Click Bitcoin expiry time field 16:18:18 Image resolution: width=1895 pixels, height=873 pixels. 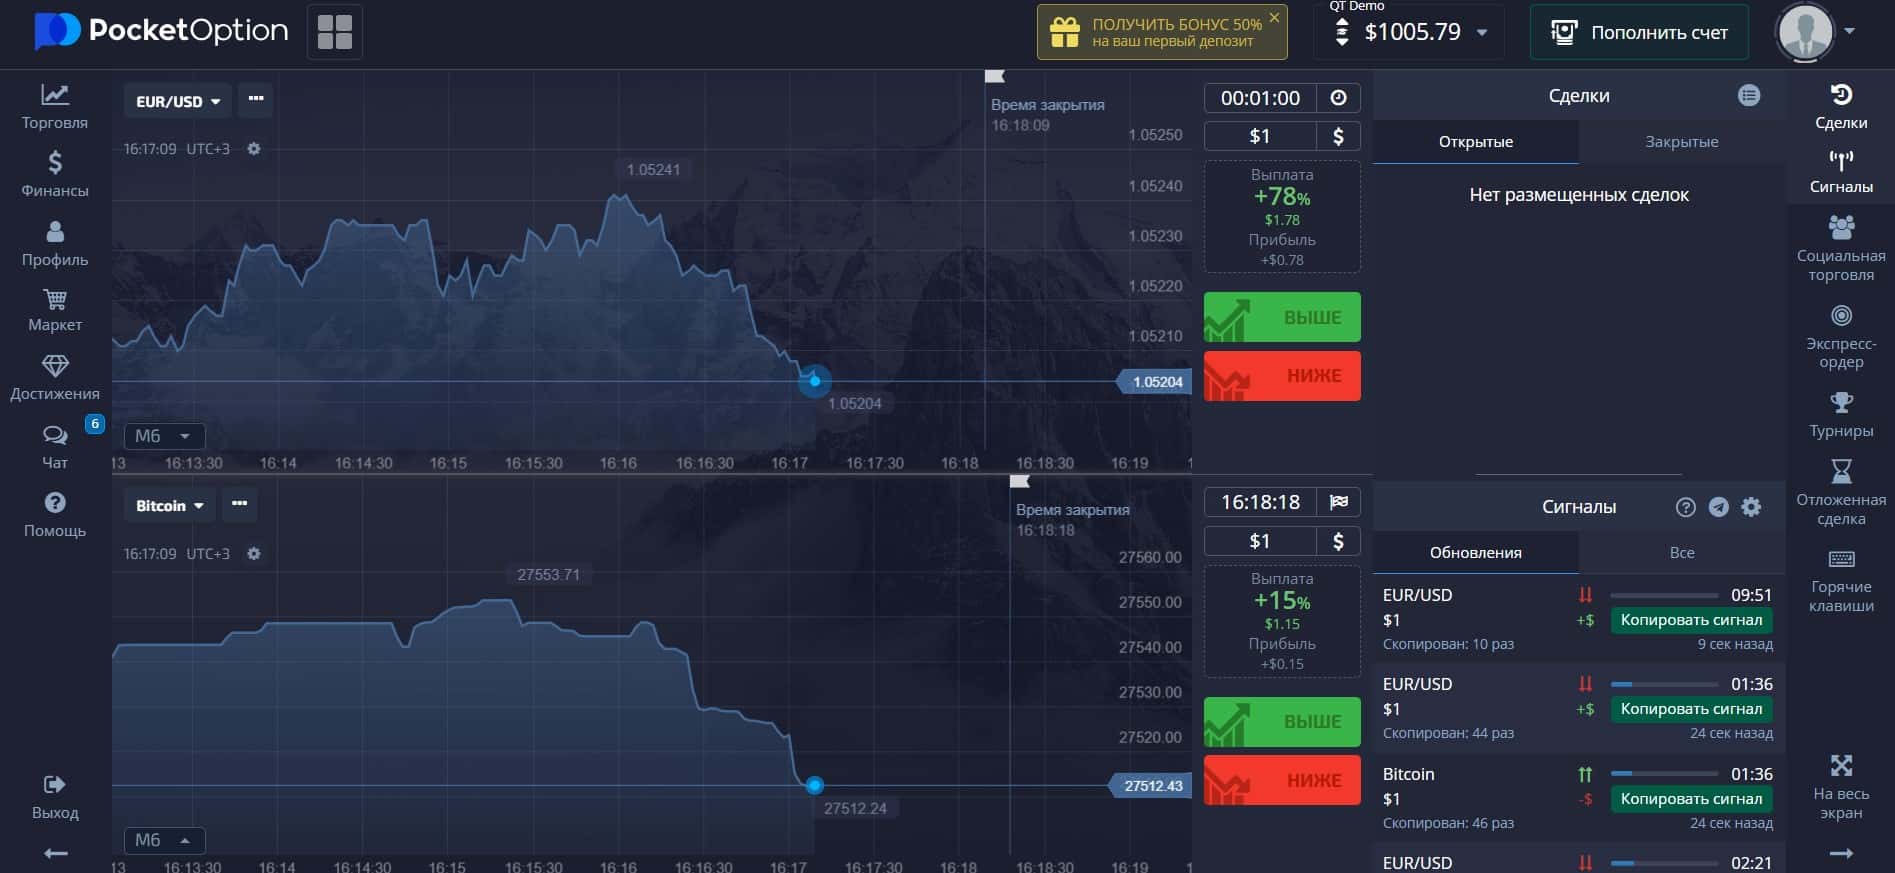point(1260,502)
